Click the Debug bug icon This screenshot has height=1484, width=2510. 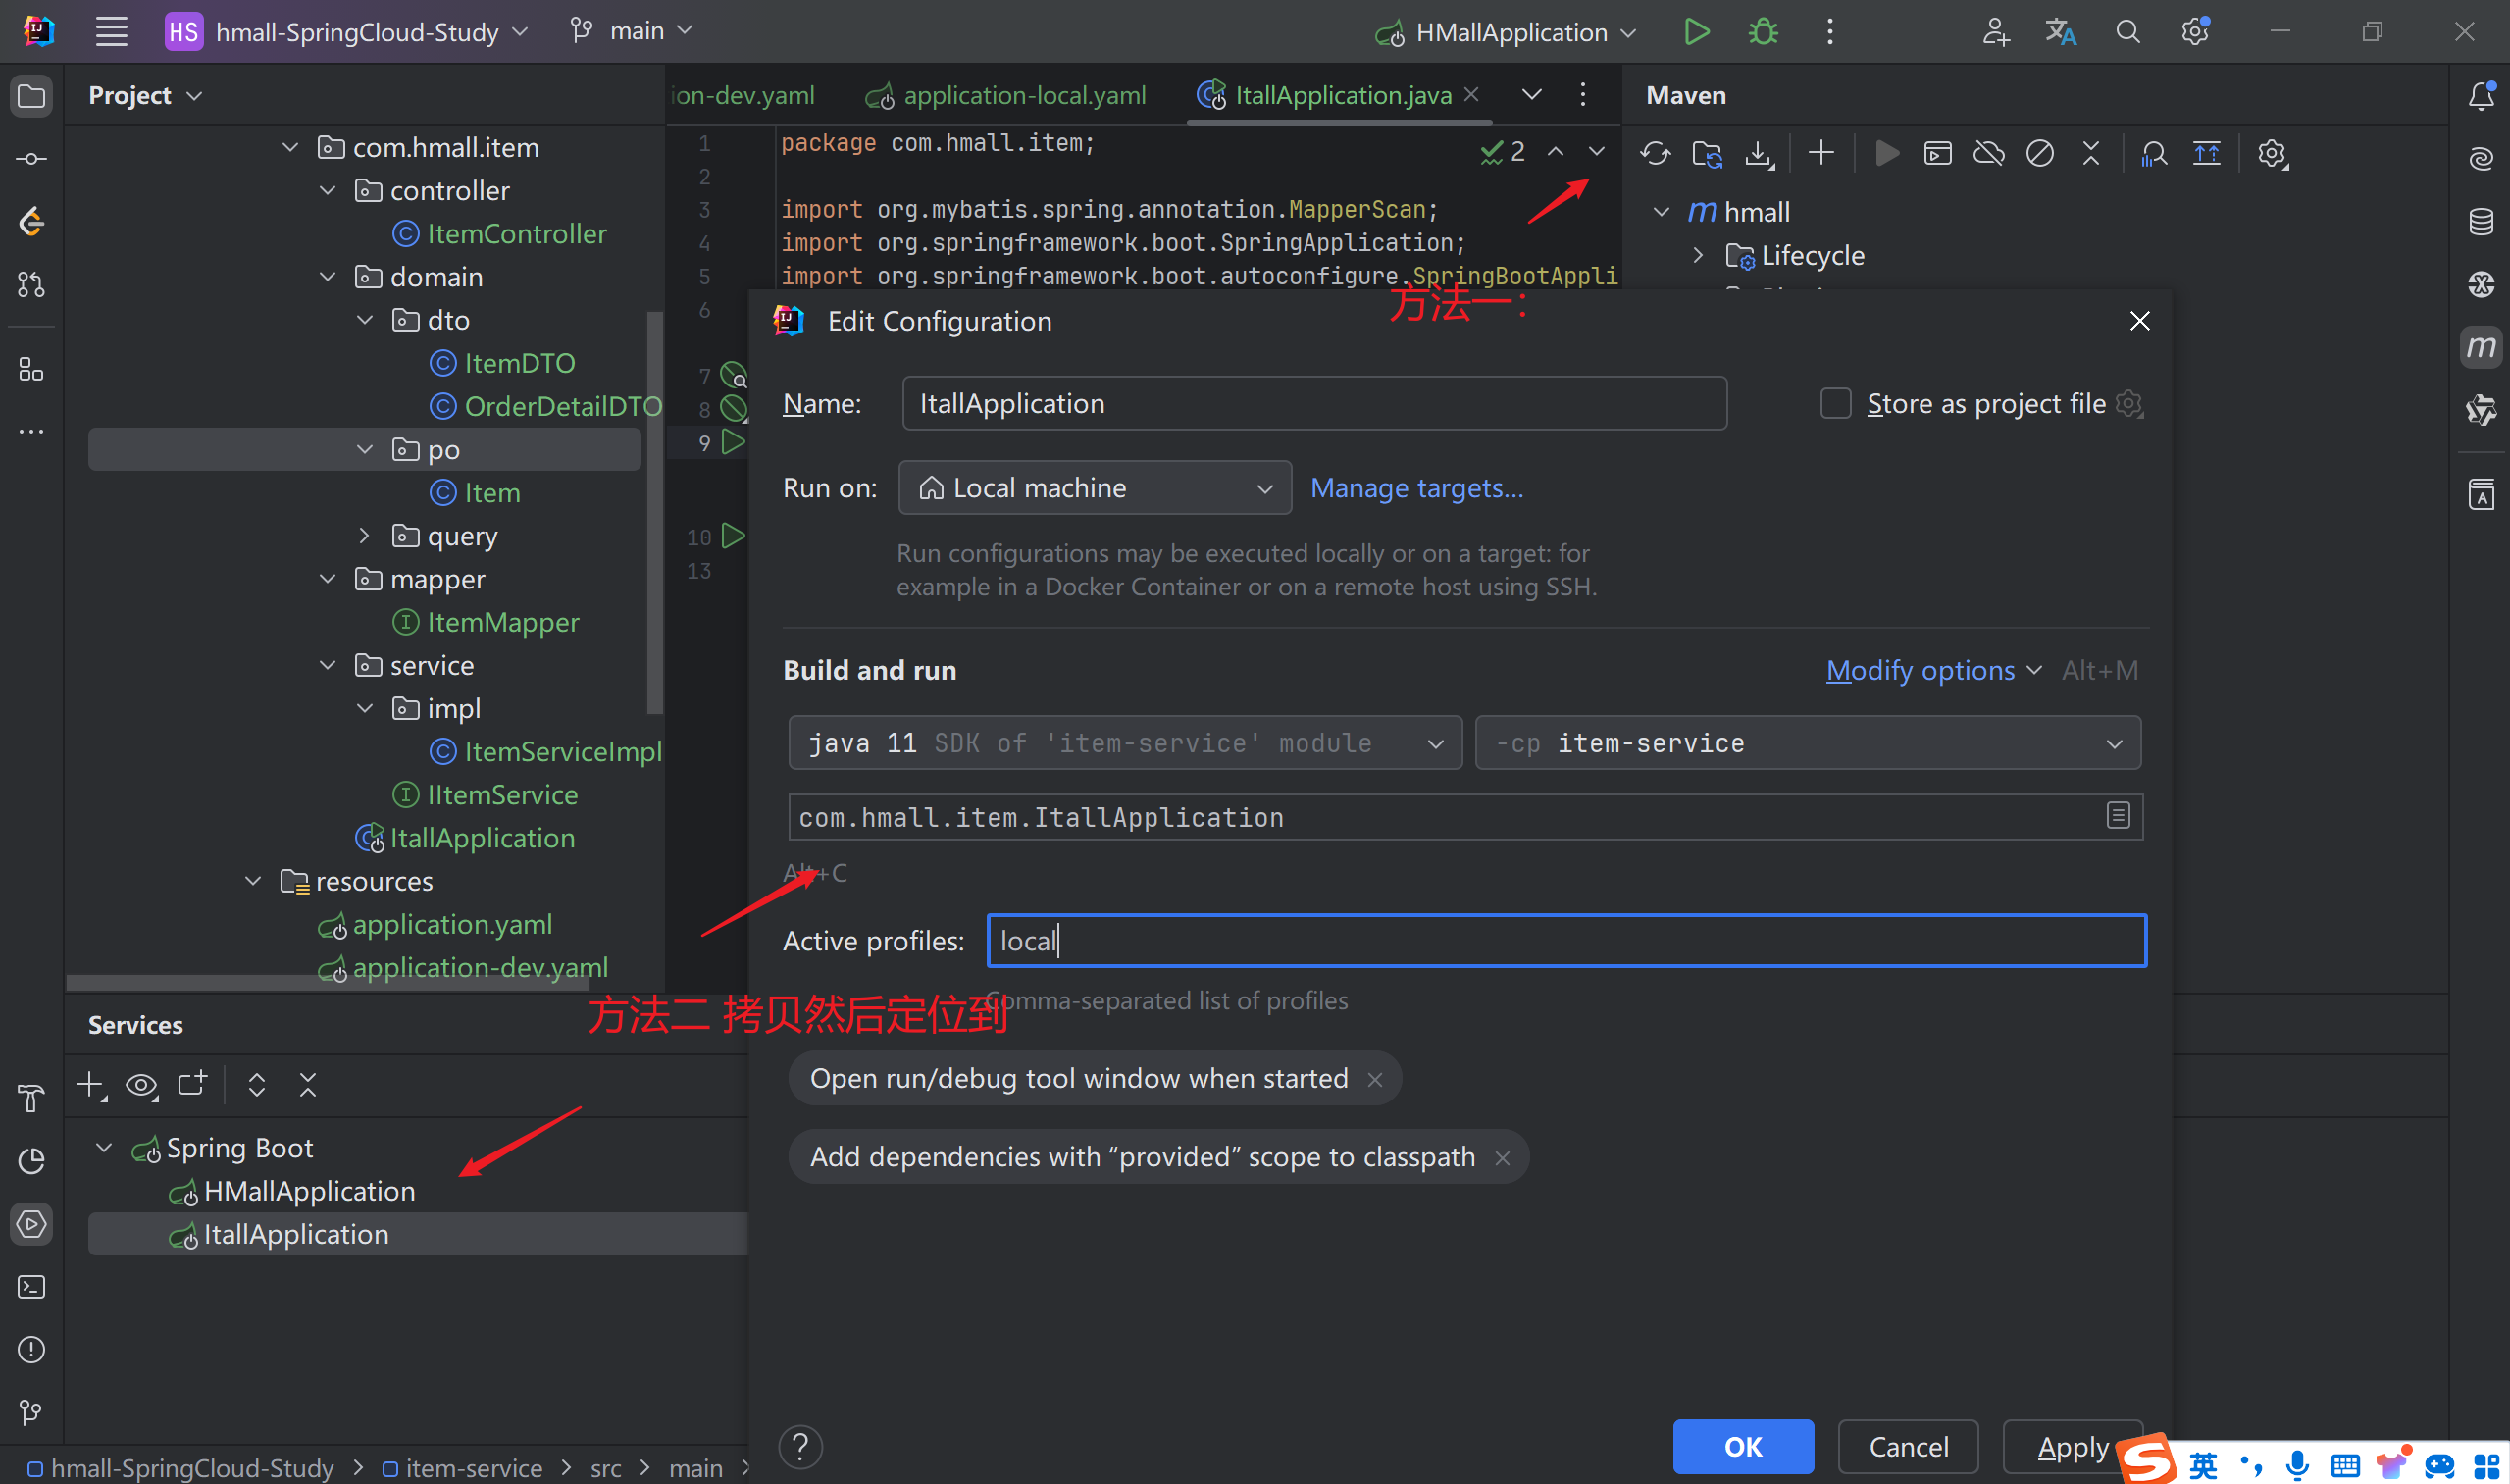click(x=1763, y=32)
